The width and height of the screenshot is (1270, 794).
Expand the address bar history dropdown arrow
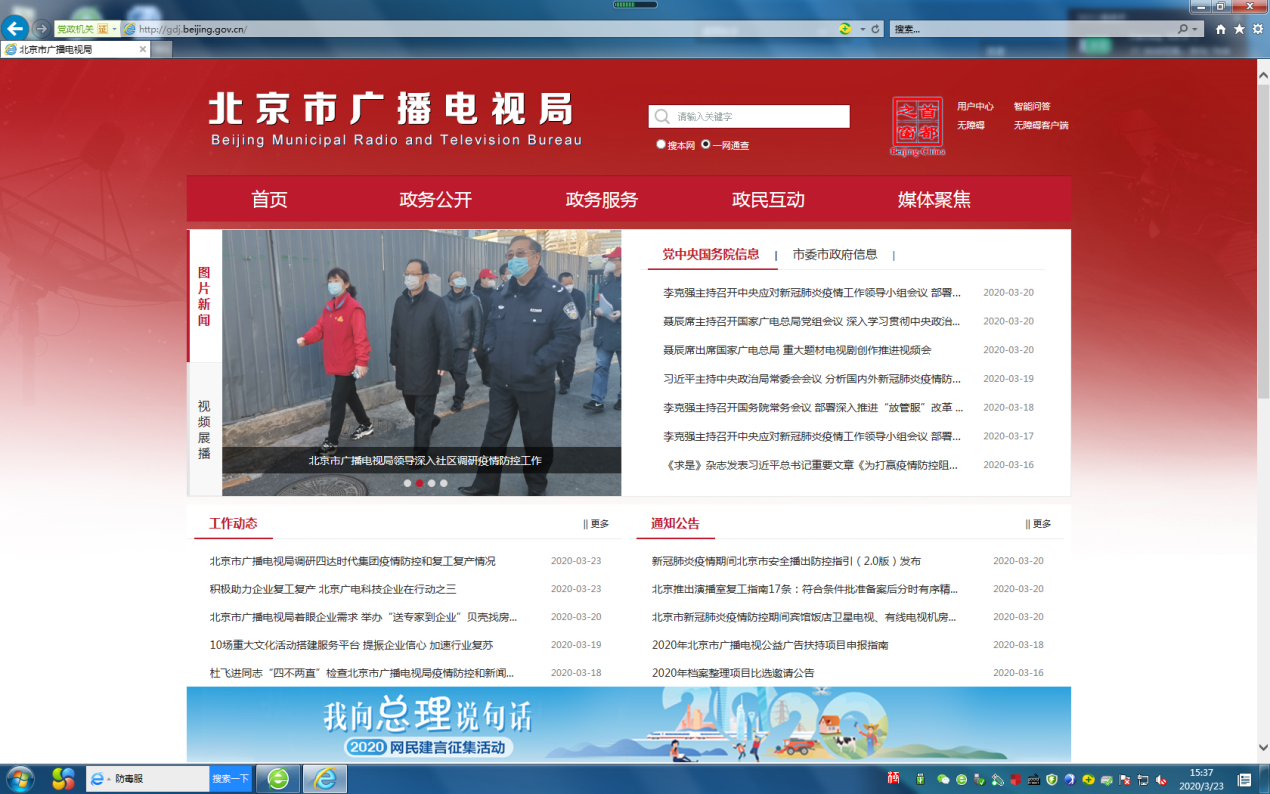tap(862, 29)
